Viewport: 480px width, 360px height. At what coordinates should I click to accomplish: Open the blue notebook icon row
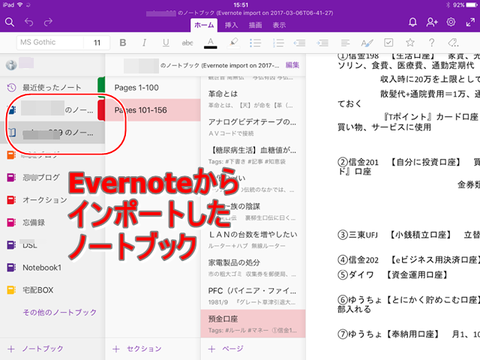pos(52,110)
